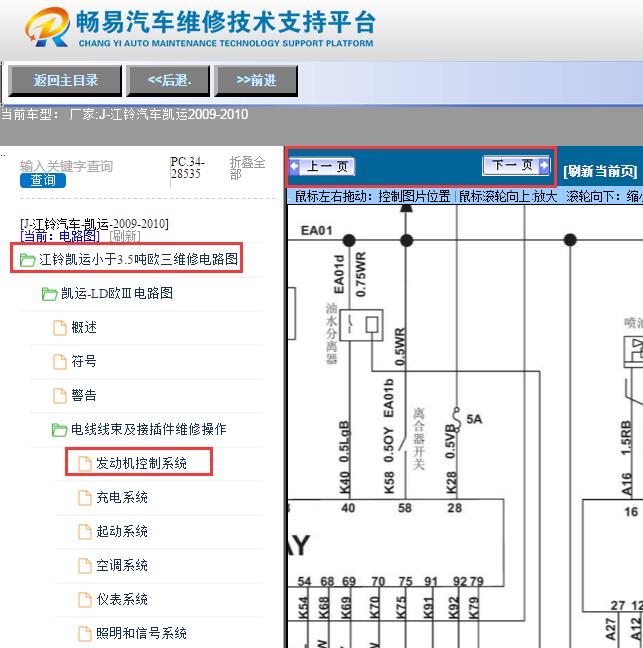Open the 概述 document
The height and width of the screenshot is (648, 643).
point(84,327)
